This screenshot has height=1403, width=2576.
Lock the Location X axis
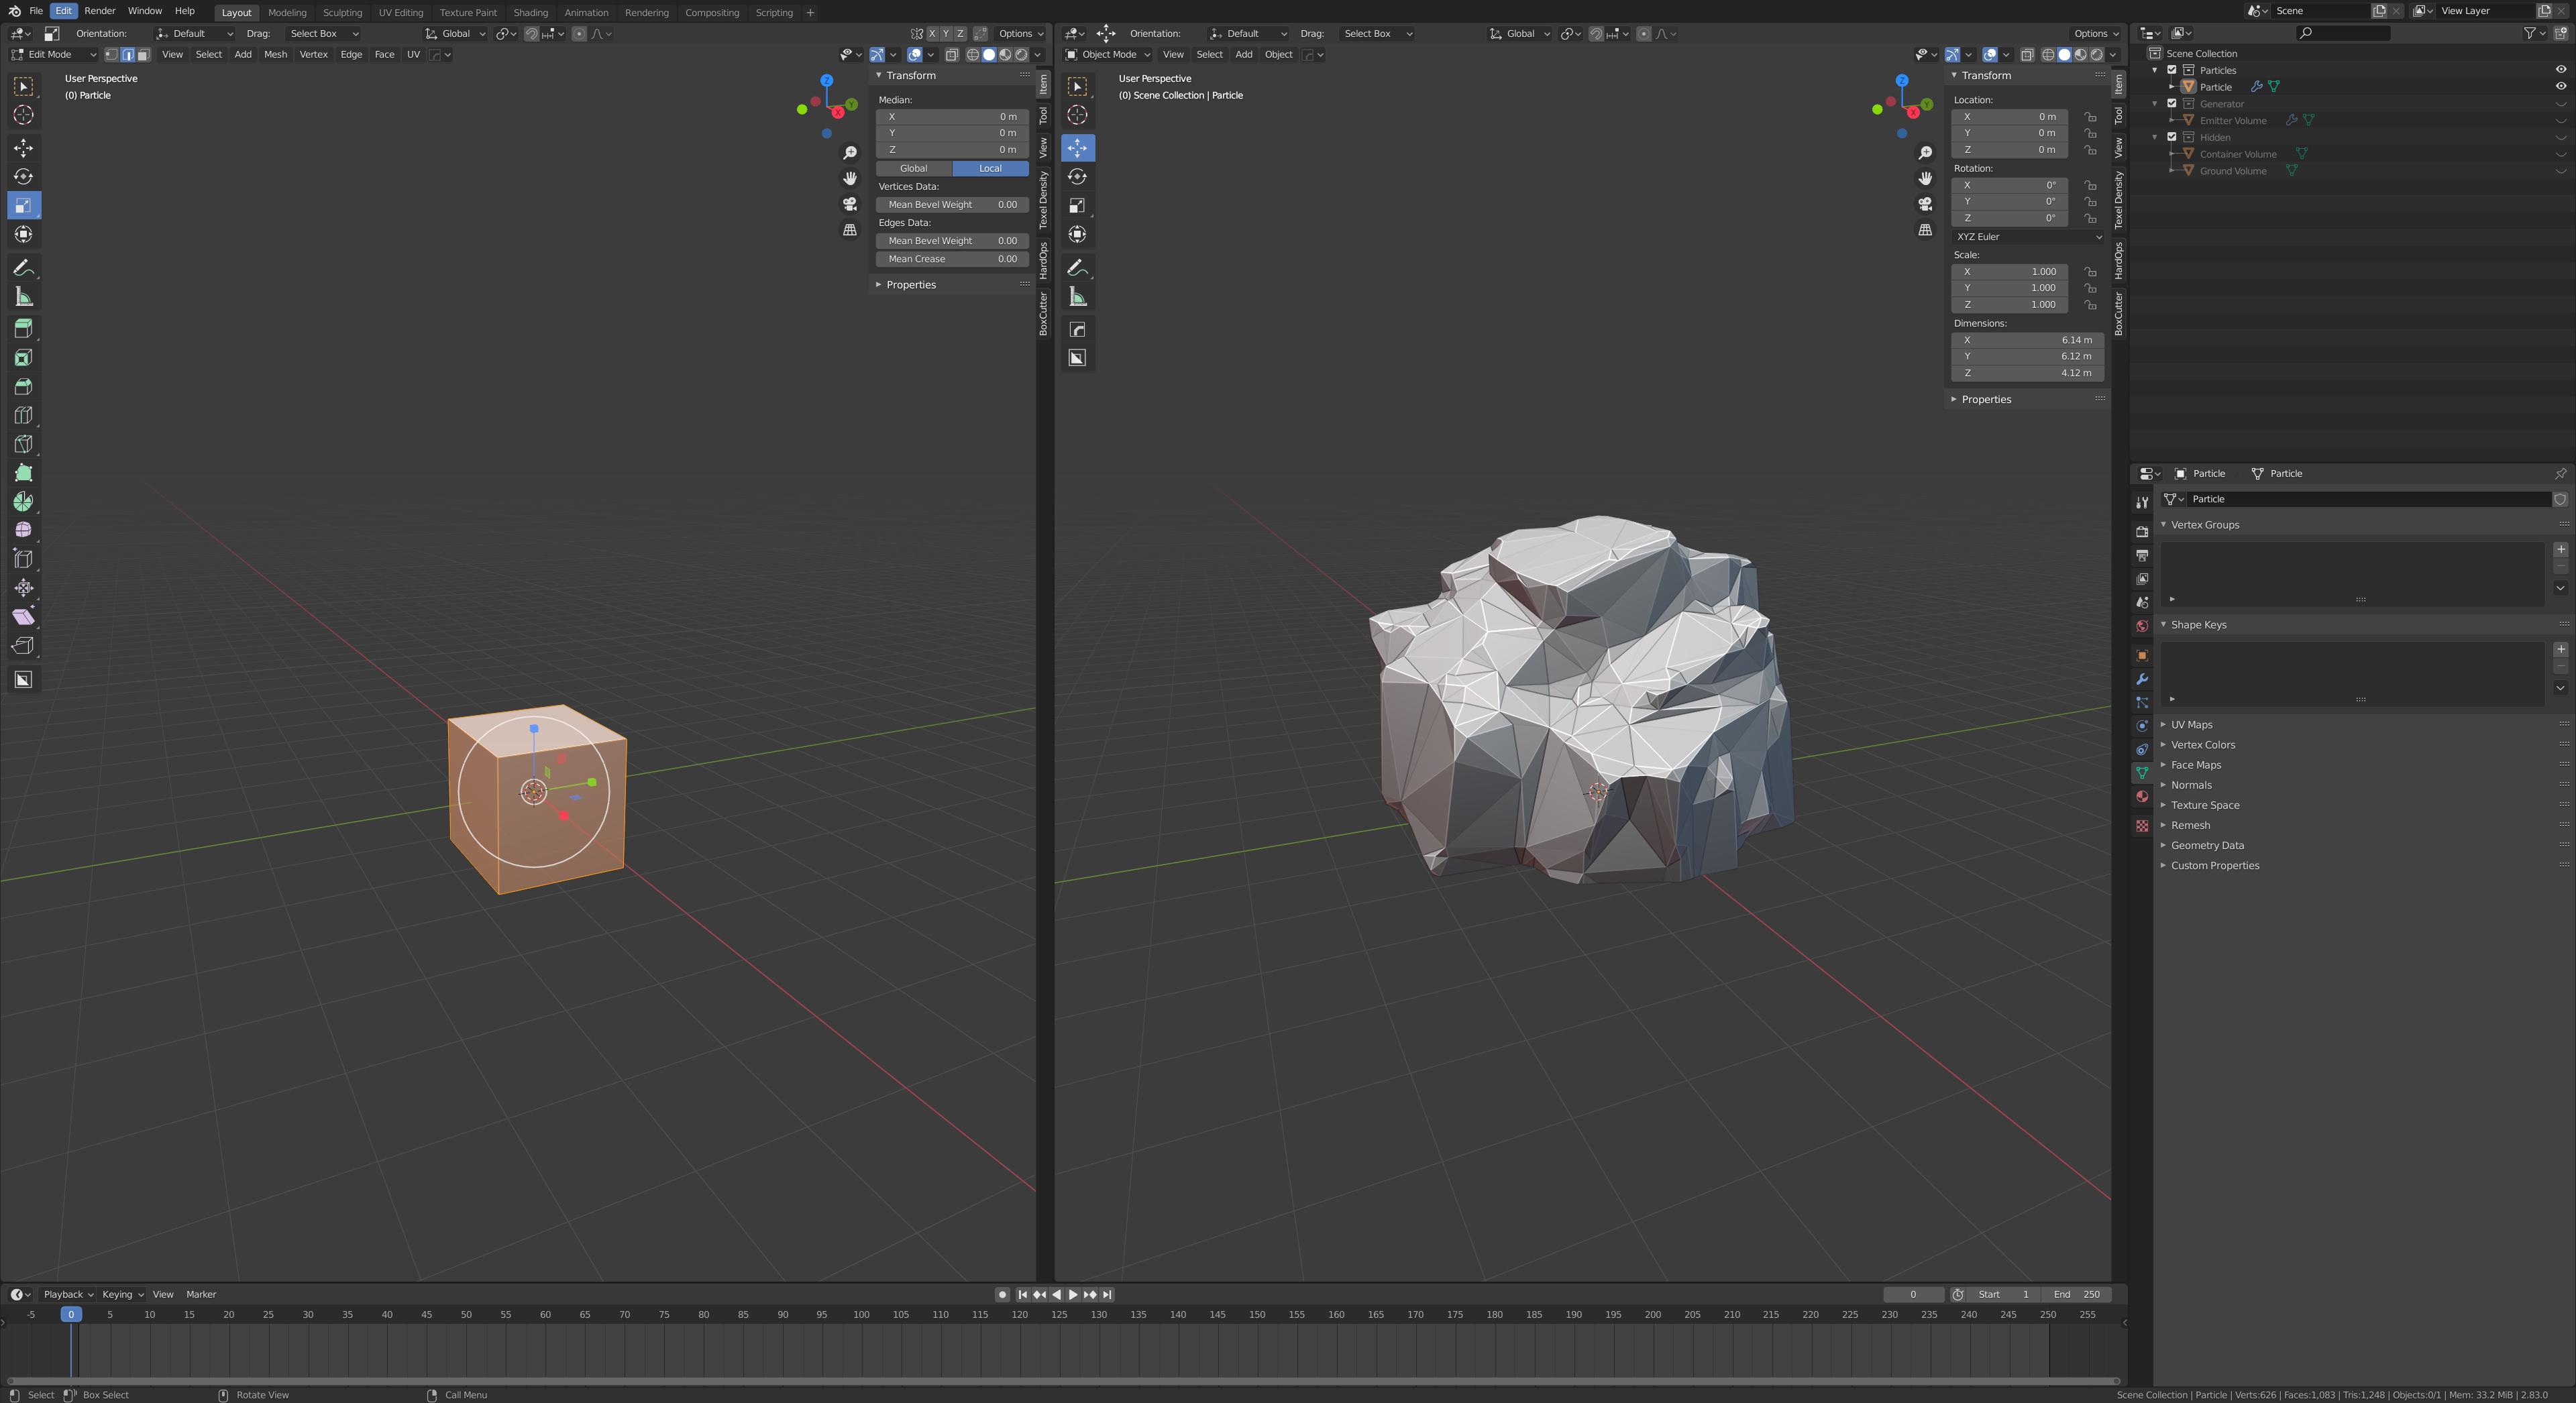[x=2090, y=117]
